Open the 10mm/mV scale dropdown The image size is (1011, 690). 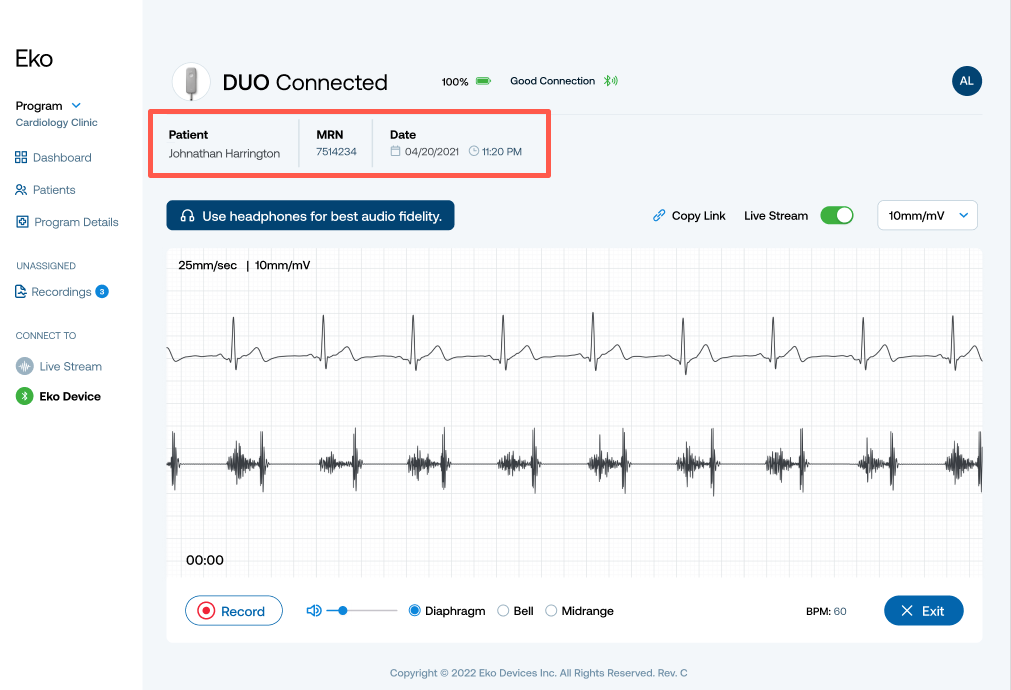click(927, 215)
